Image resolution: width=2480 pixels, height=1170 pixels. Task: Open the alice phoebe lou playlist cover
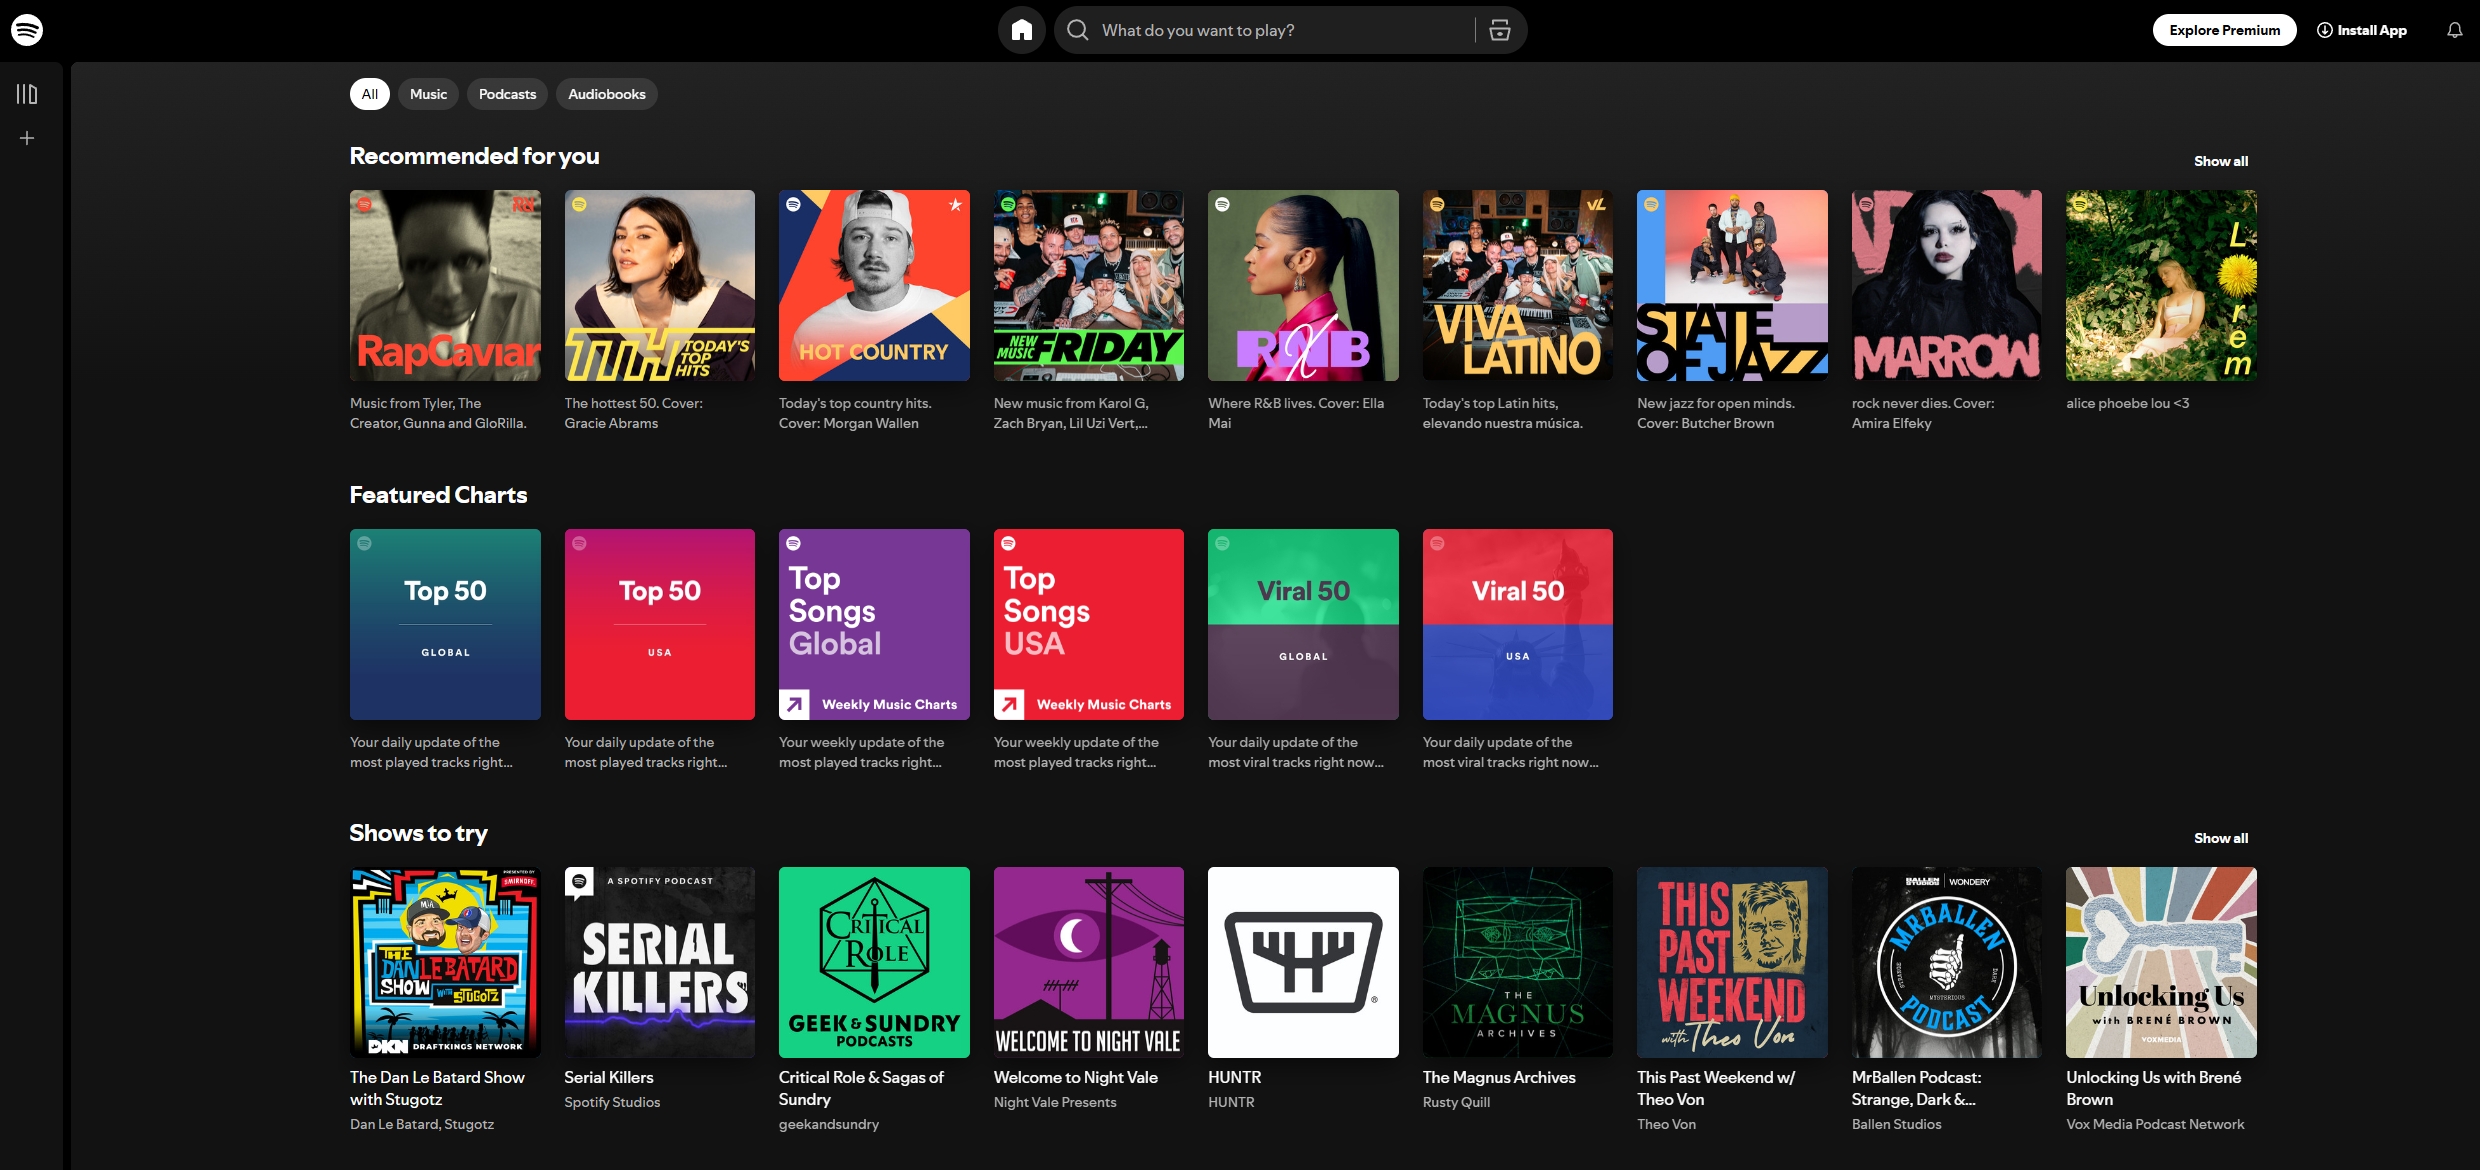click(2161, 285)
